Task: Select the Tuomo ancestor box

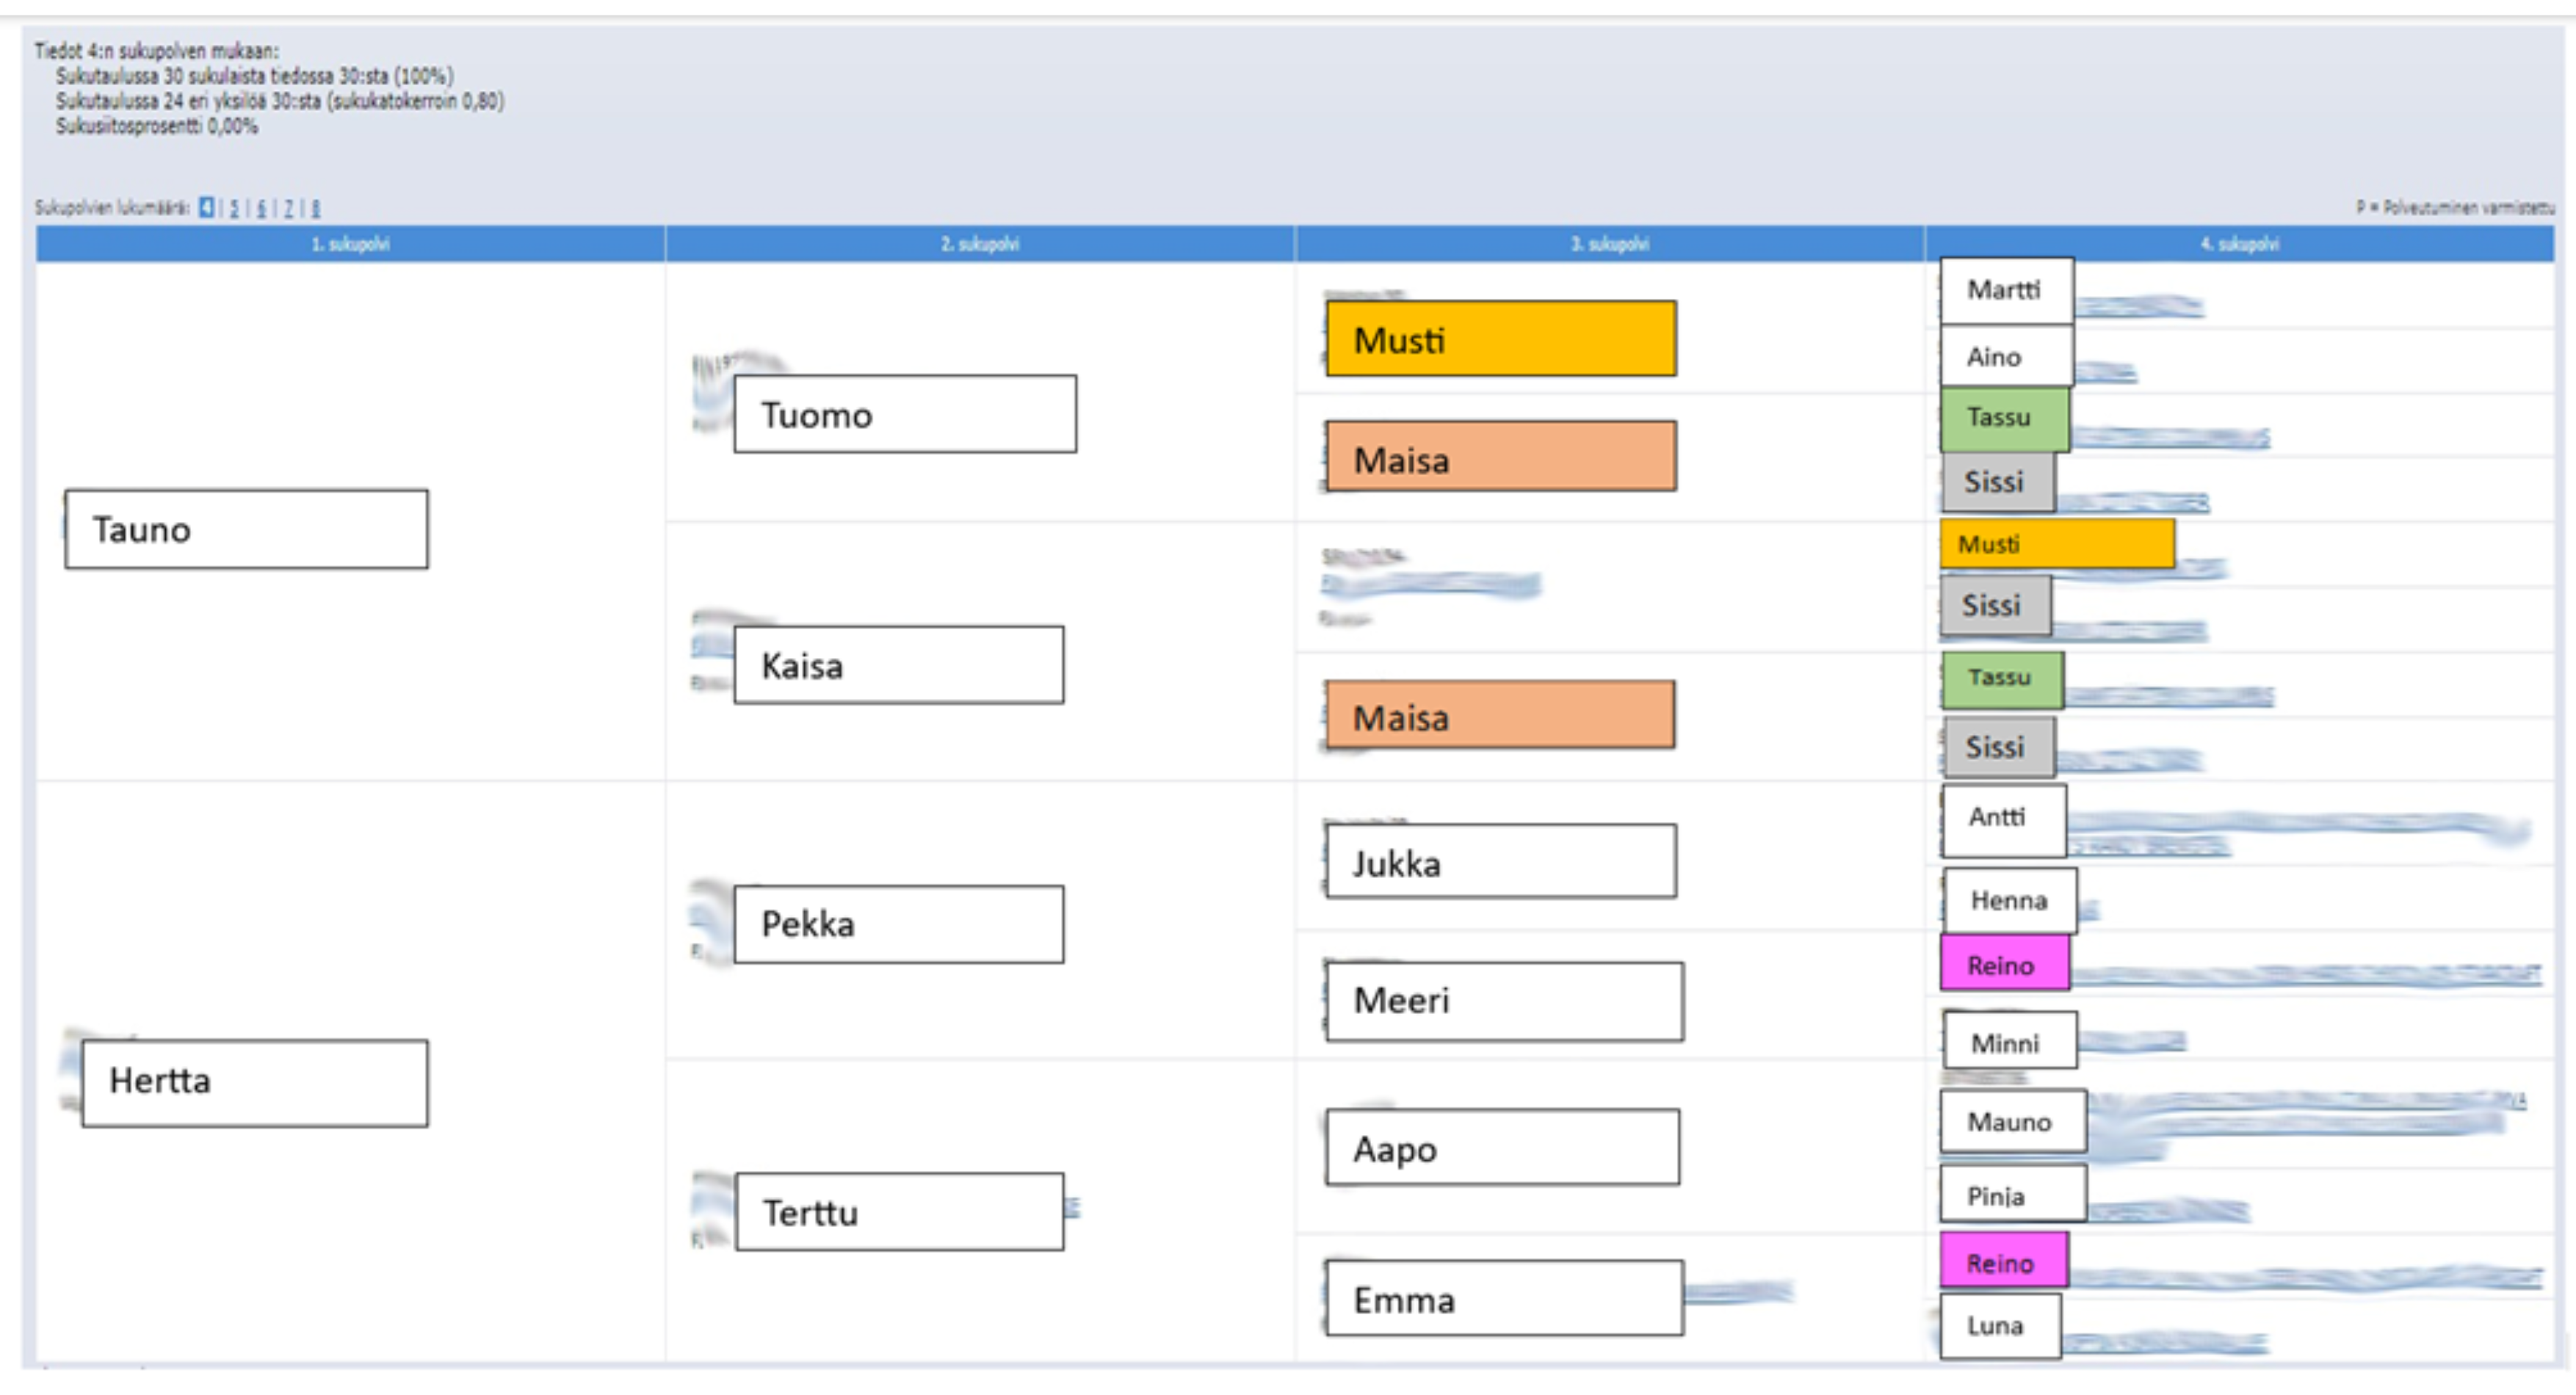Action: [x=904, y=414]
